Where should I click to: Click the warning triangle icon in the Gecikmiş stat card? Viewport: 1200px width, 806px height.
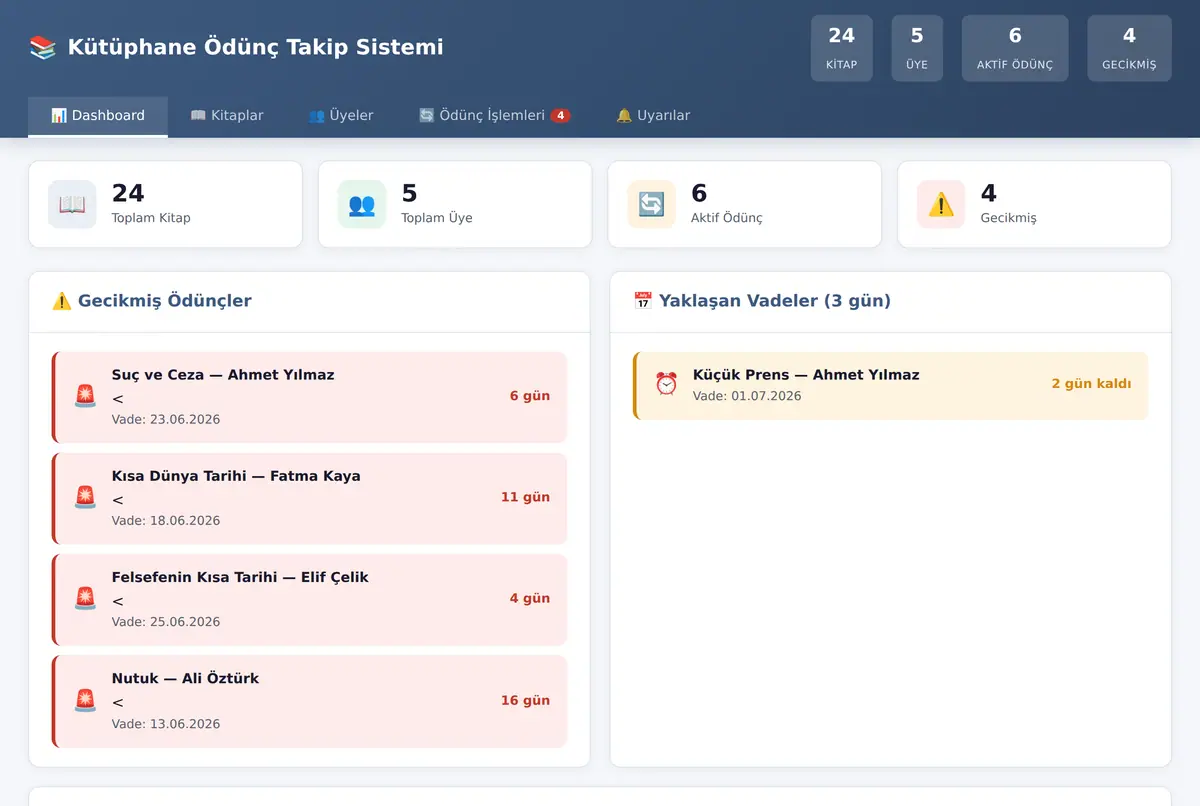click(x=941, y=204)
